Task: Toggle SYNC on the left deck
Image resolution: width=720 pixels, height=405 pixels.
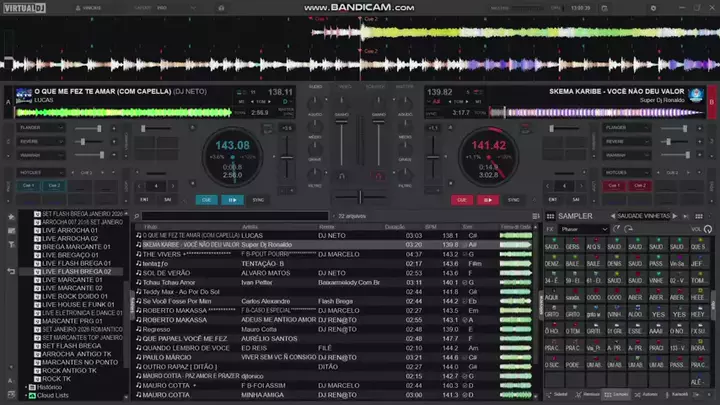Action: click(x=258, y=199)
